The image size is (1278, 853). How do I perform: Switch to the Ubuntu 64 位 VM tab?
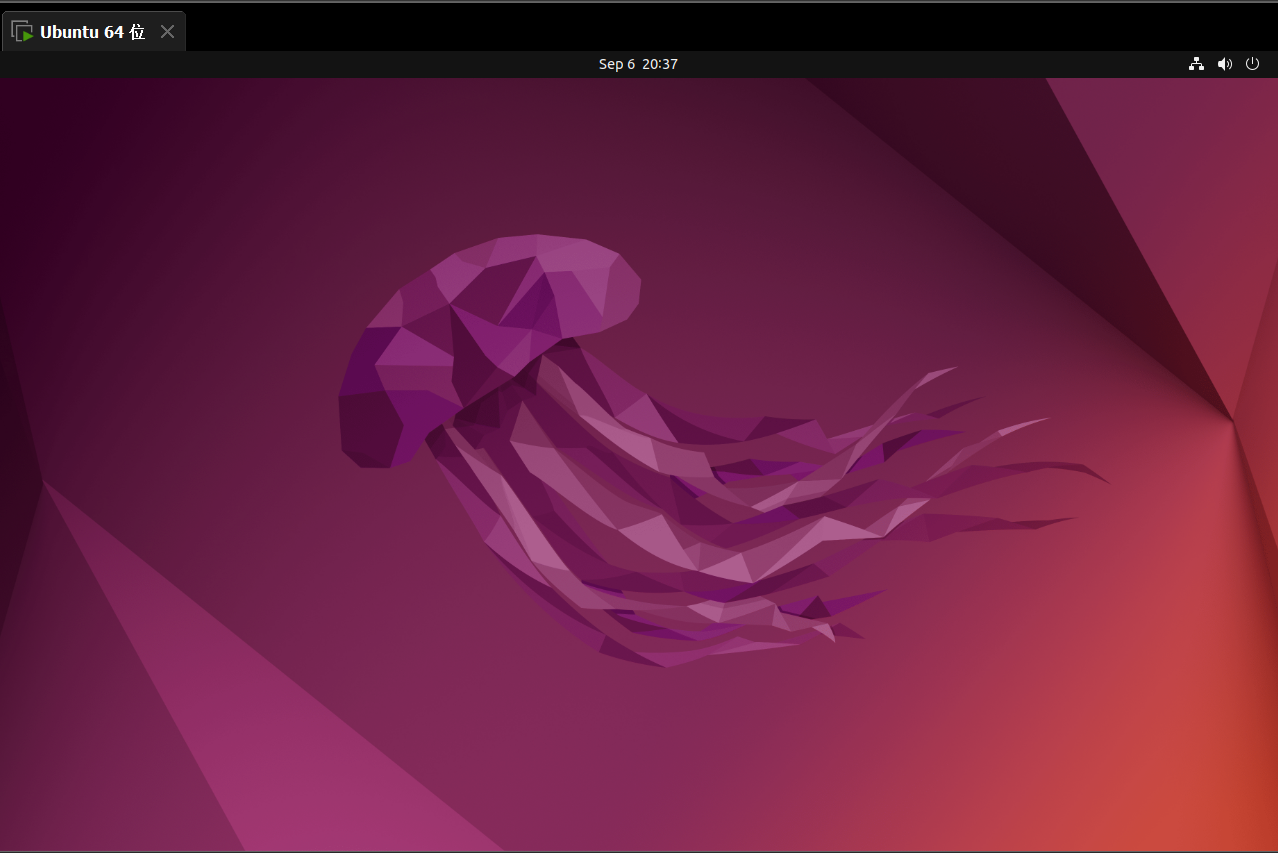point(93,32)
